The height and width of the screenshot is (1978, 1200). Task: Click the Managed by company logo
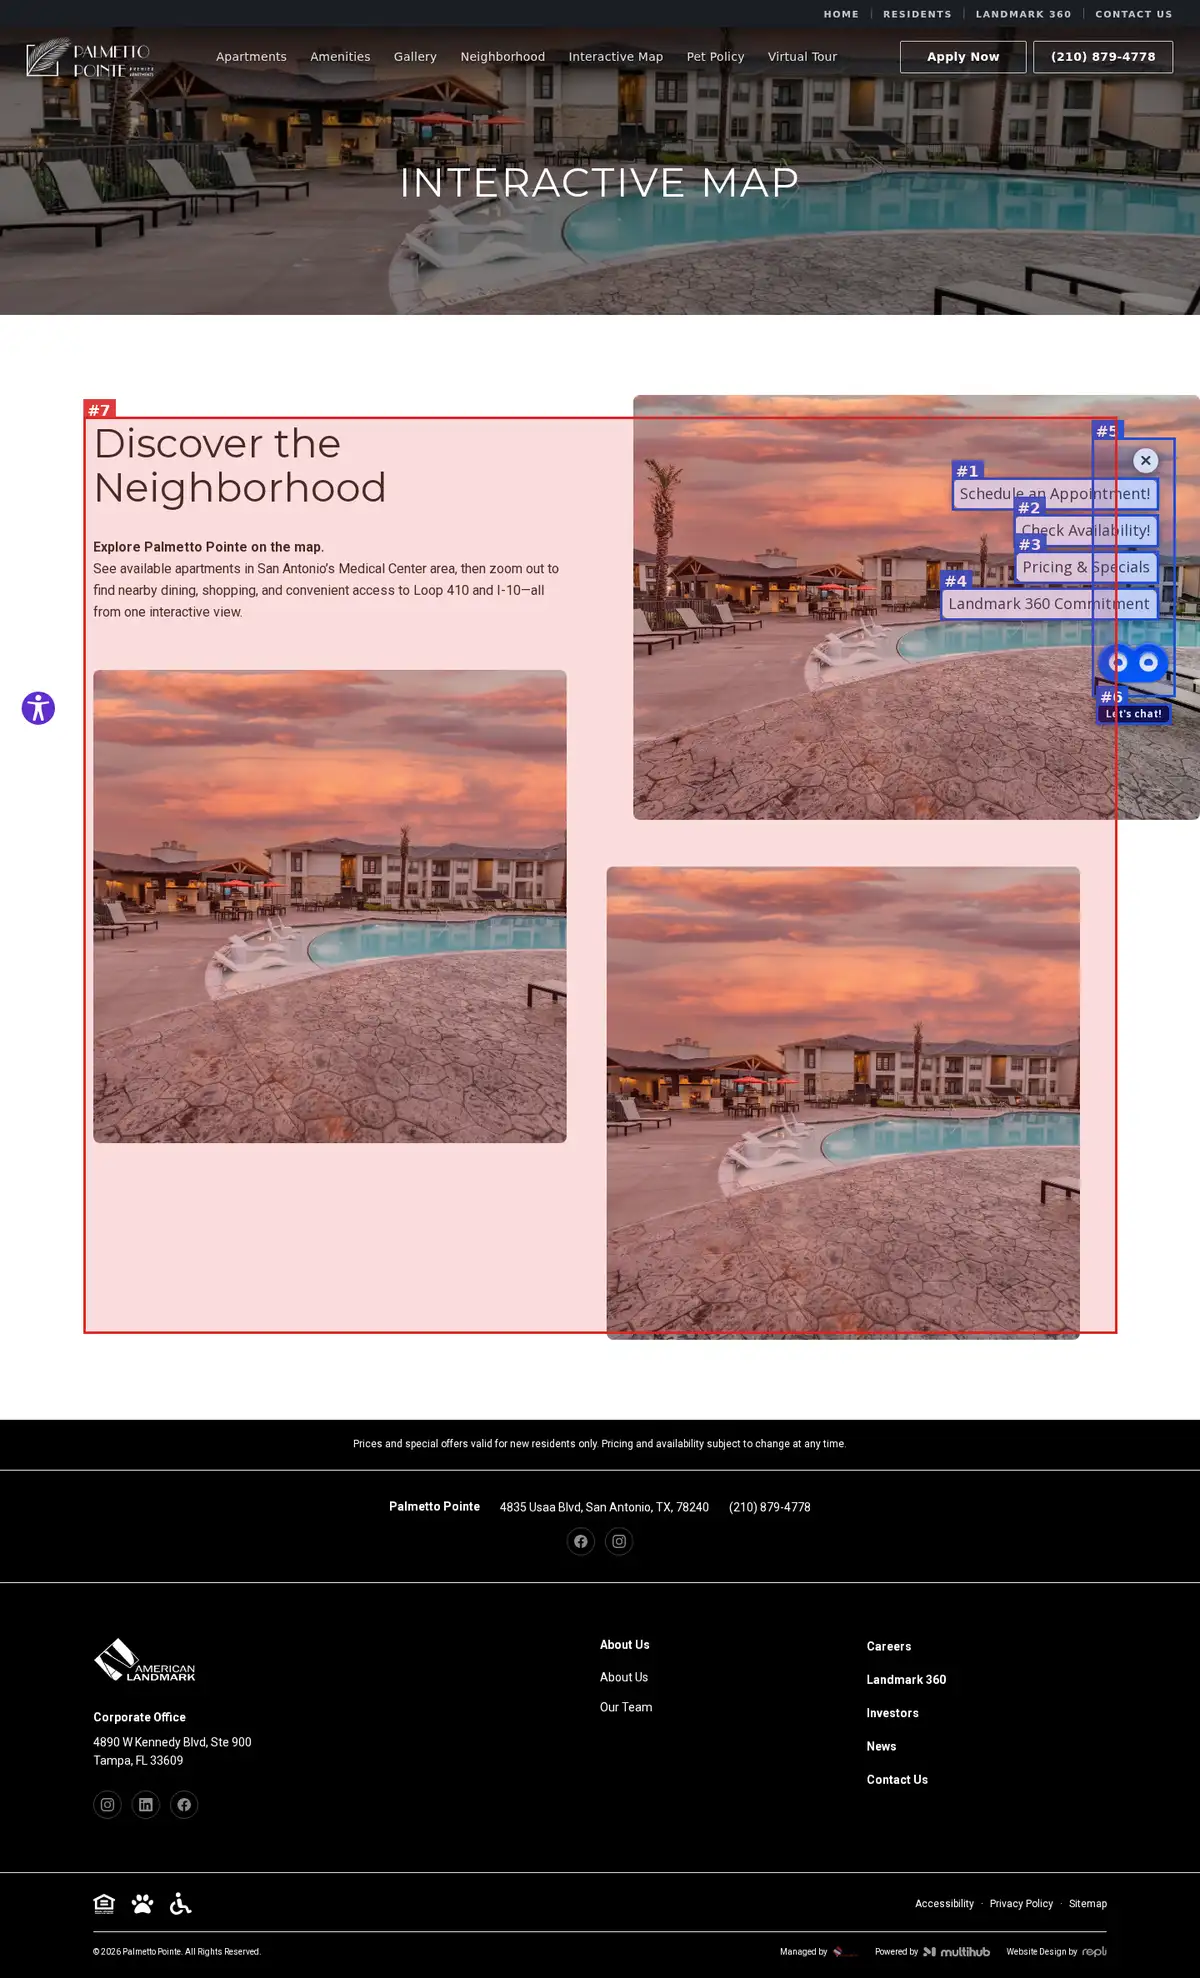[x=845, y=1951]
